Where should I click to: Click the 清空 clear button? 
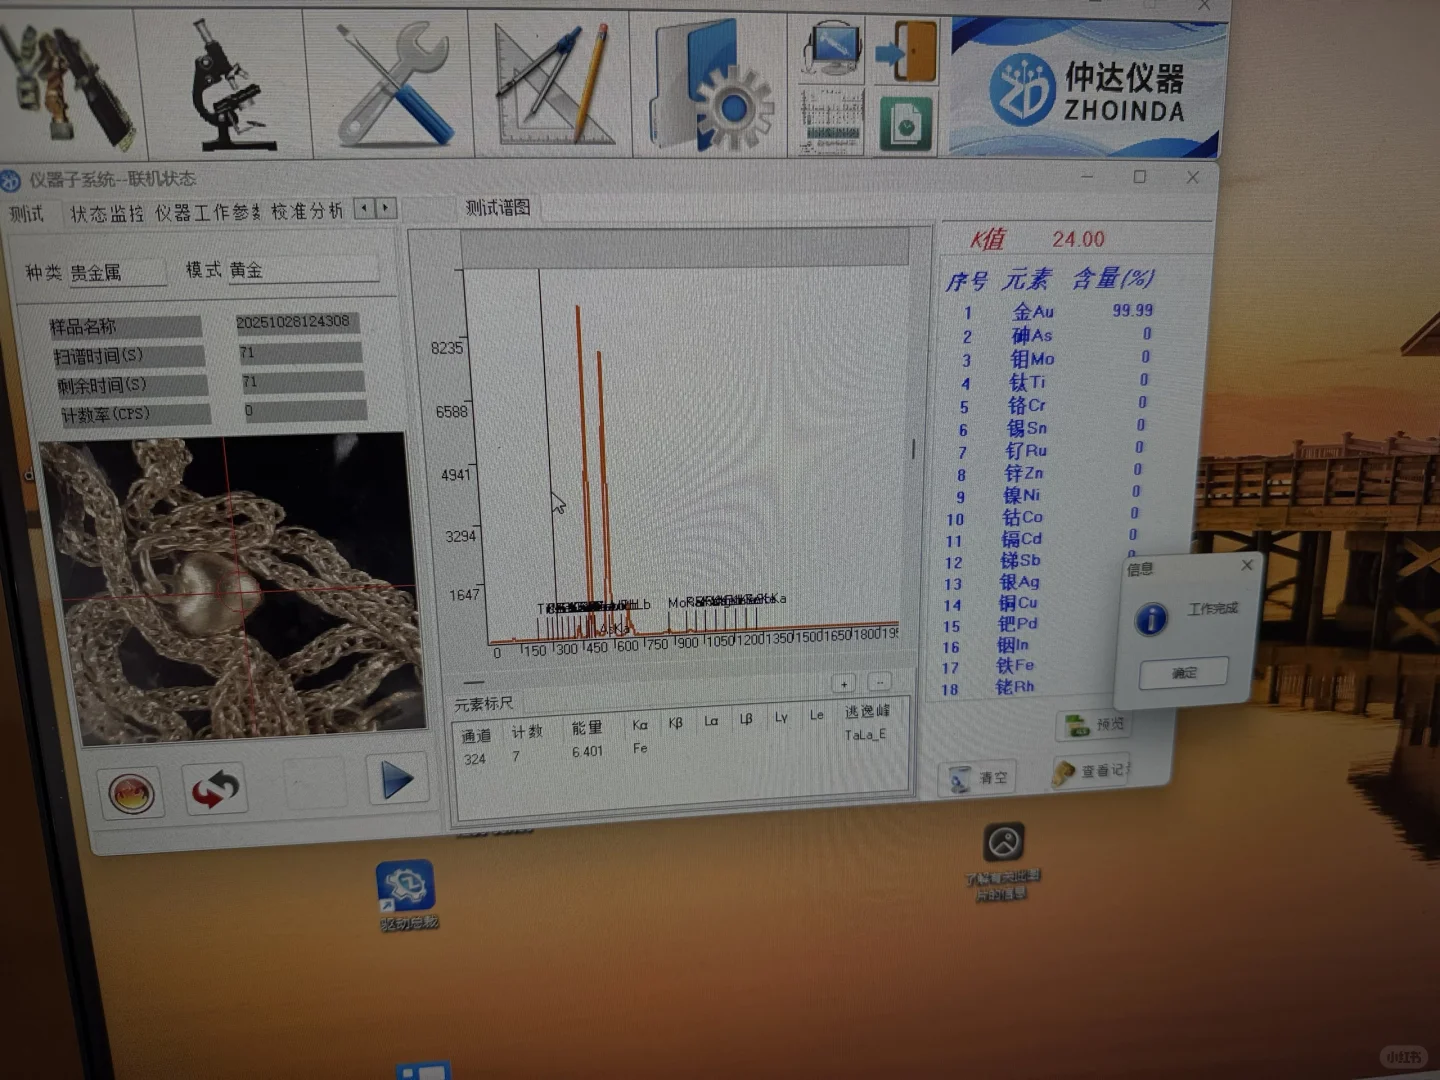point(978,778)
